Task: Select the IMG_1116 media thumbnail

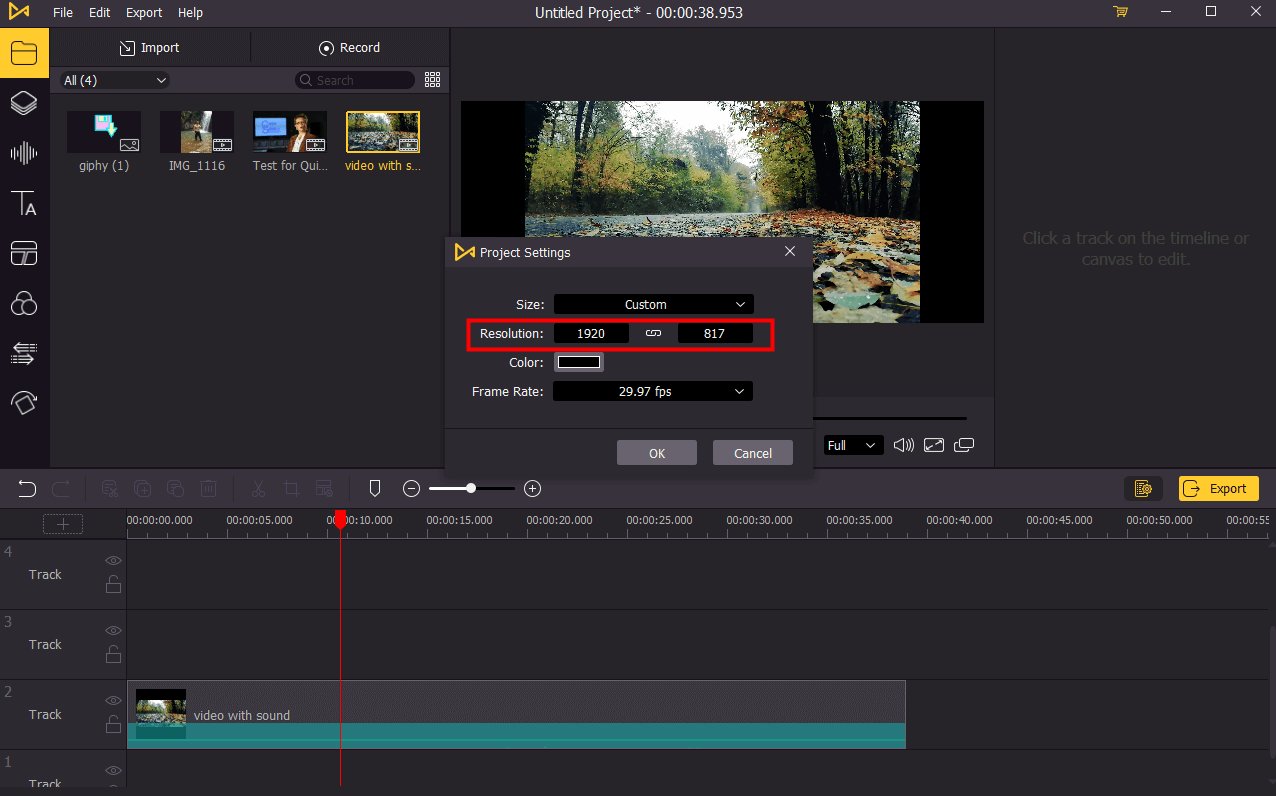Action: 197,132
